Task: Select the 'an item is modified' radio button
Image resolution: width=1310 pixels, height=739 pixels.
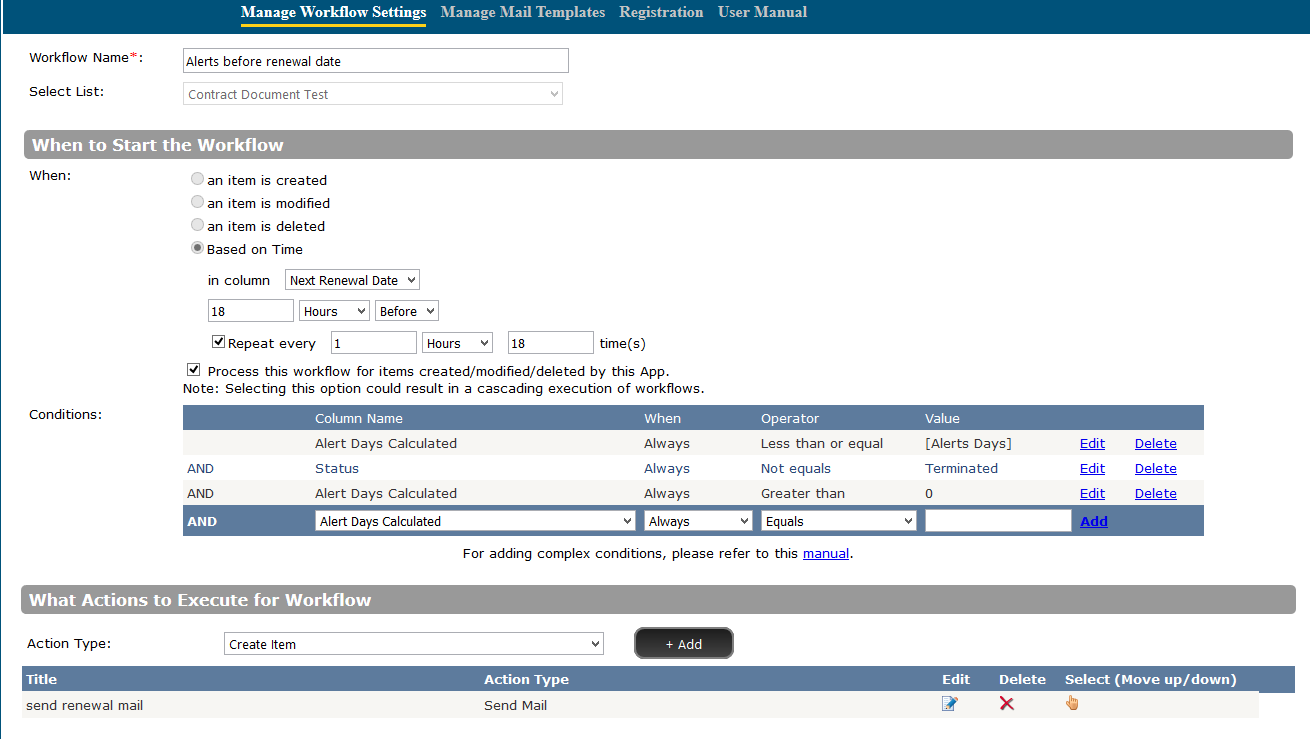Action: (x=198, y=203)
